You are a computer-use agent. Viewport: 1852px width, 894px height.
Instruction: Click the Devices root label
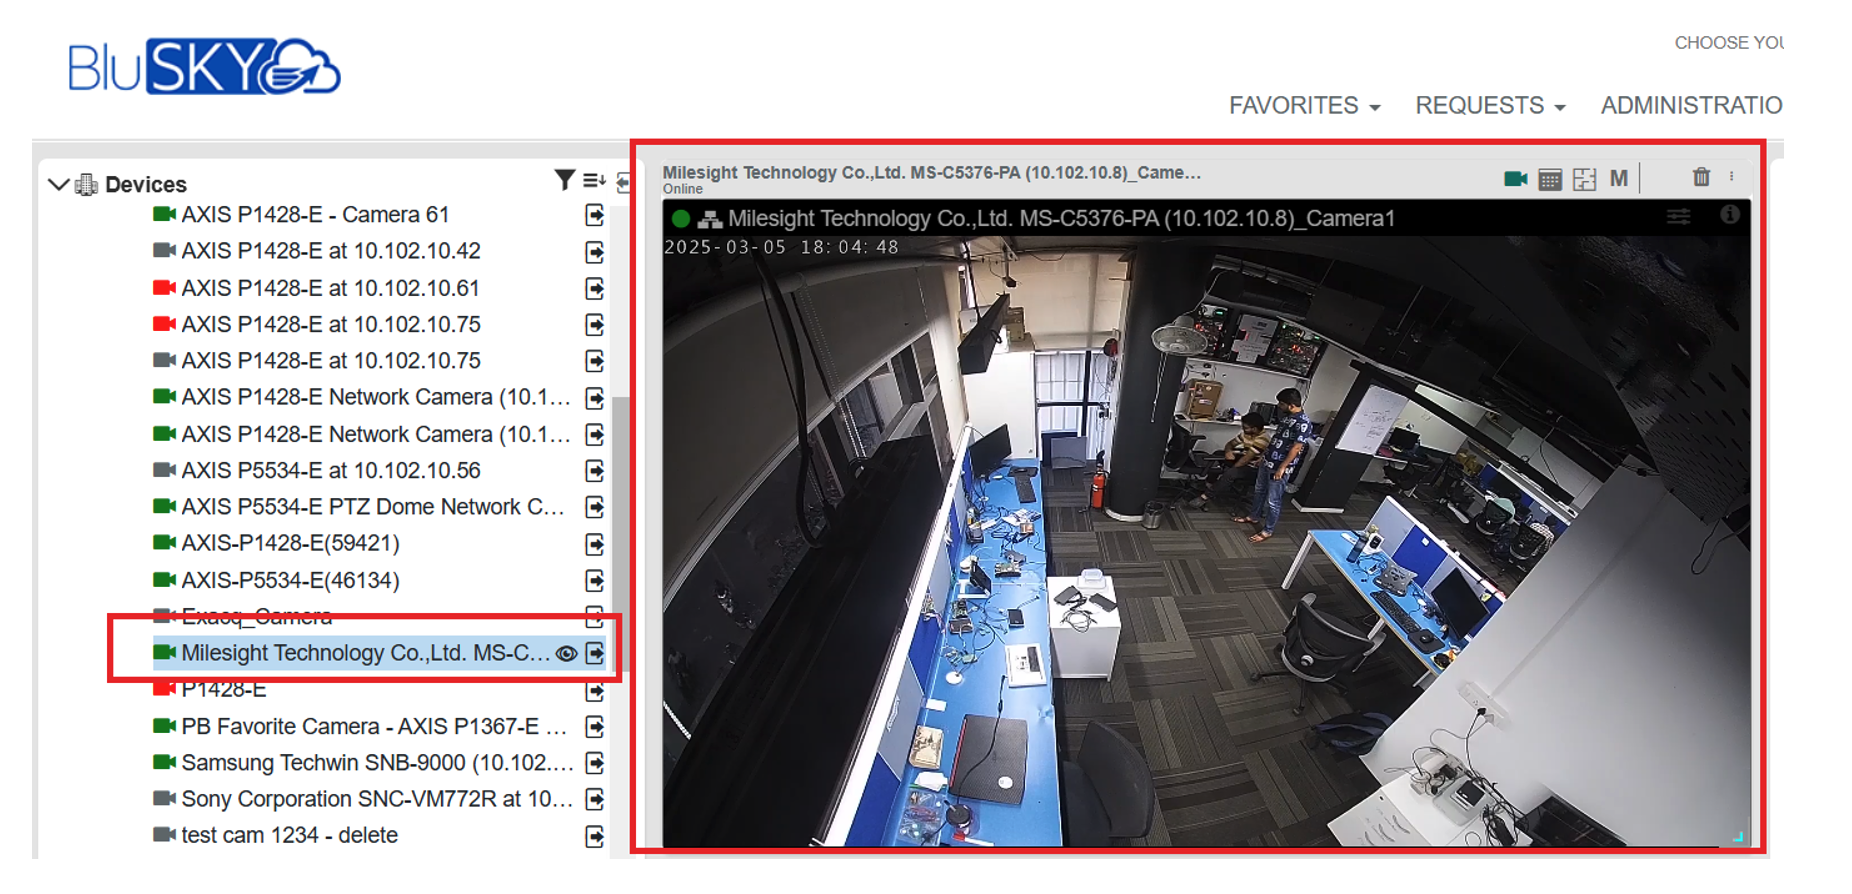pos(146,185)
